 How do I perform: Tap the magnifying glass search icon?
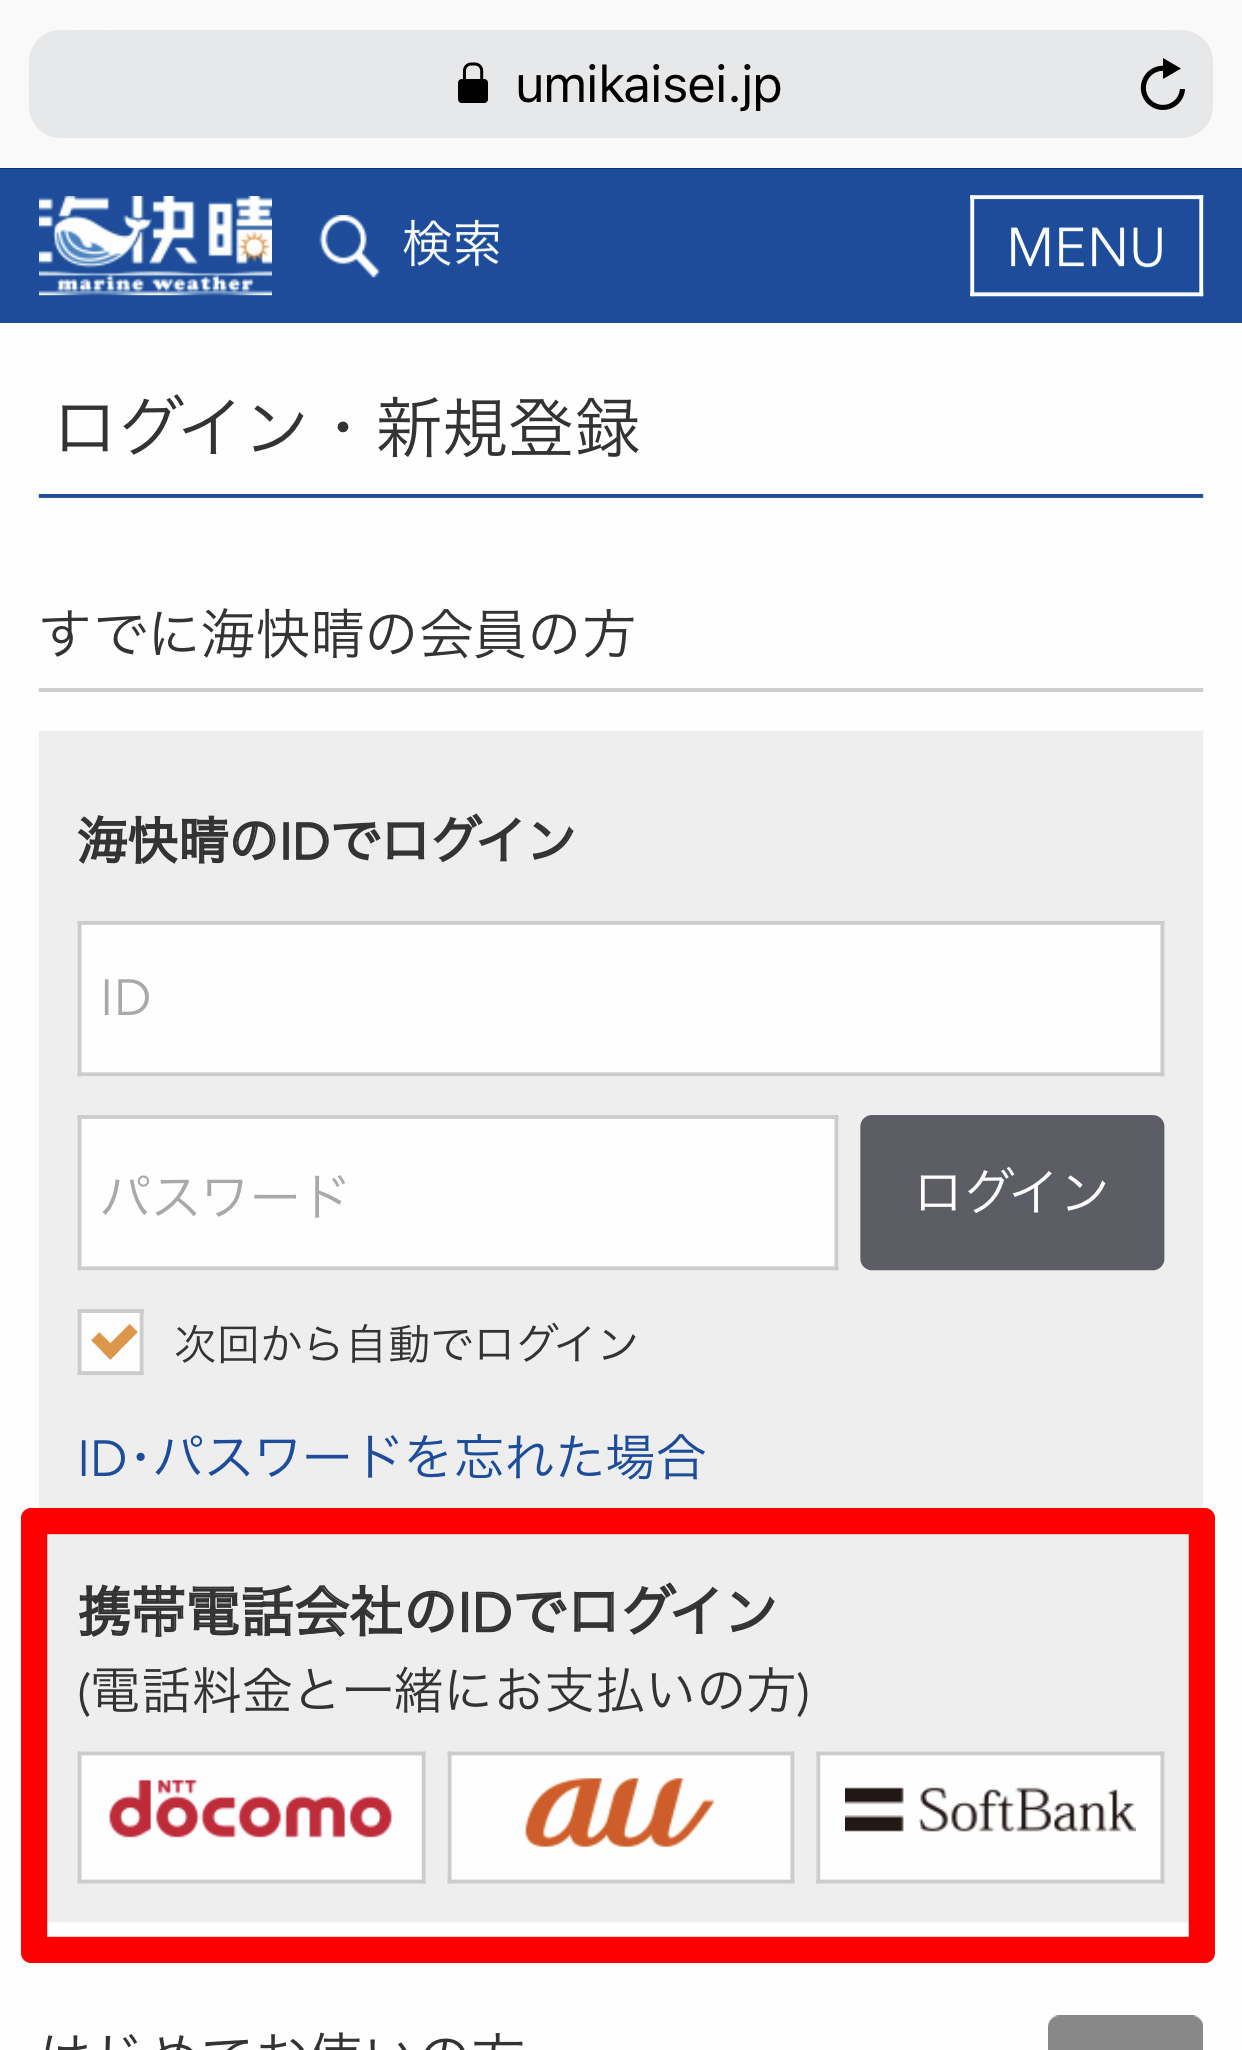(348, 245)
